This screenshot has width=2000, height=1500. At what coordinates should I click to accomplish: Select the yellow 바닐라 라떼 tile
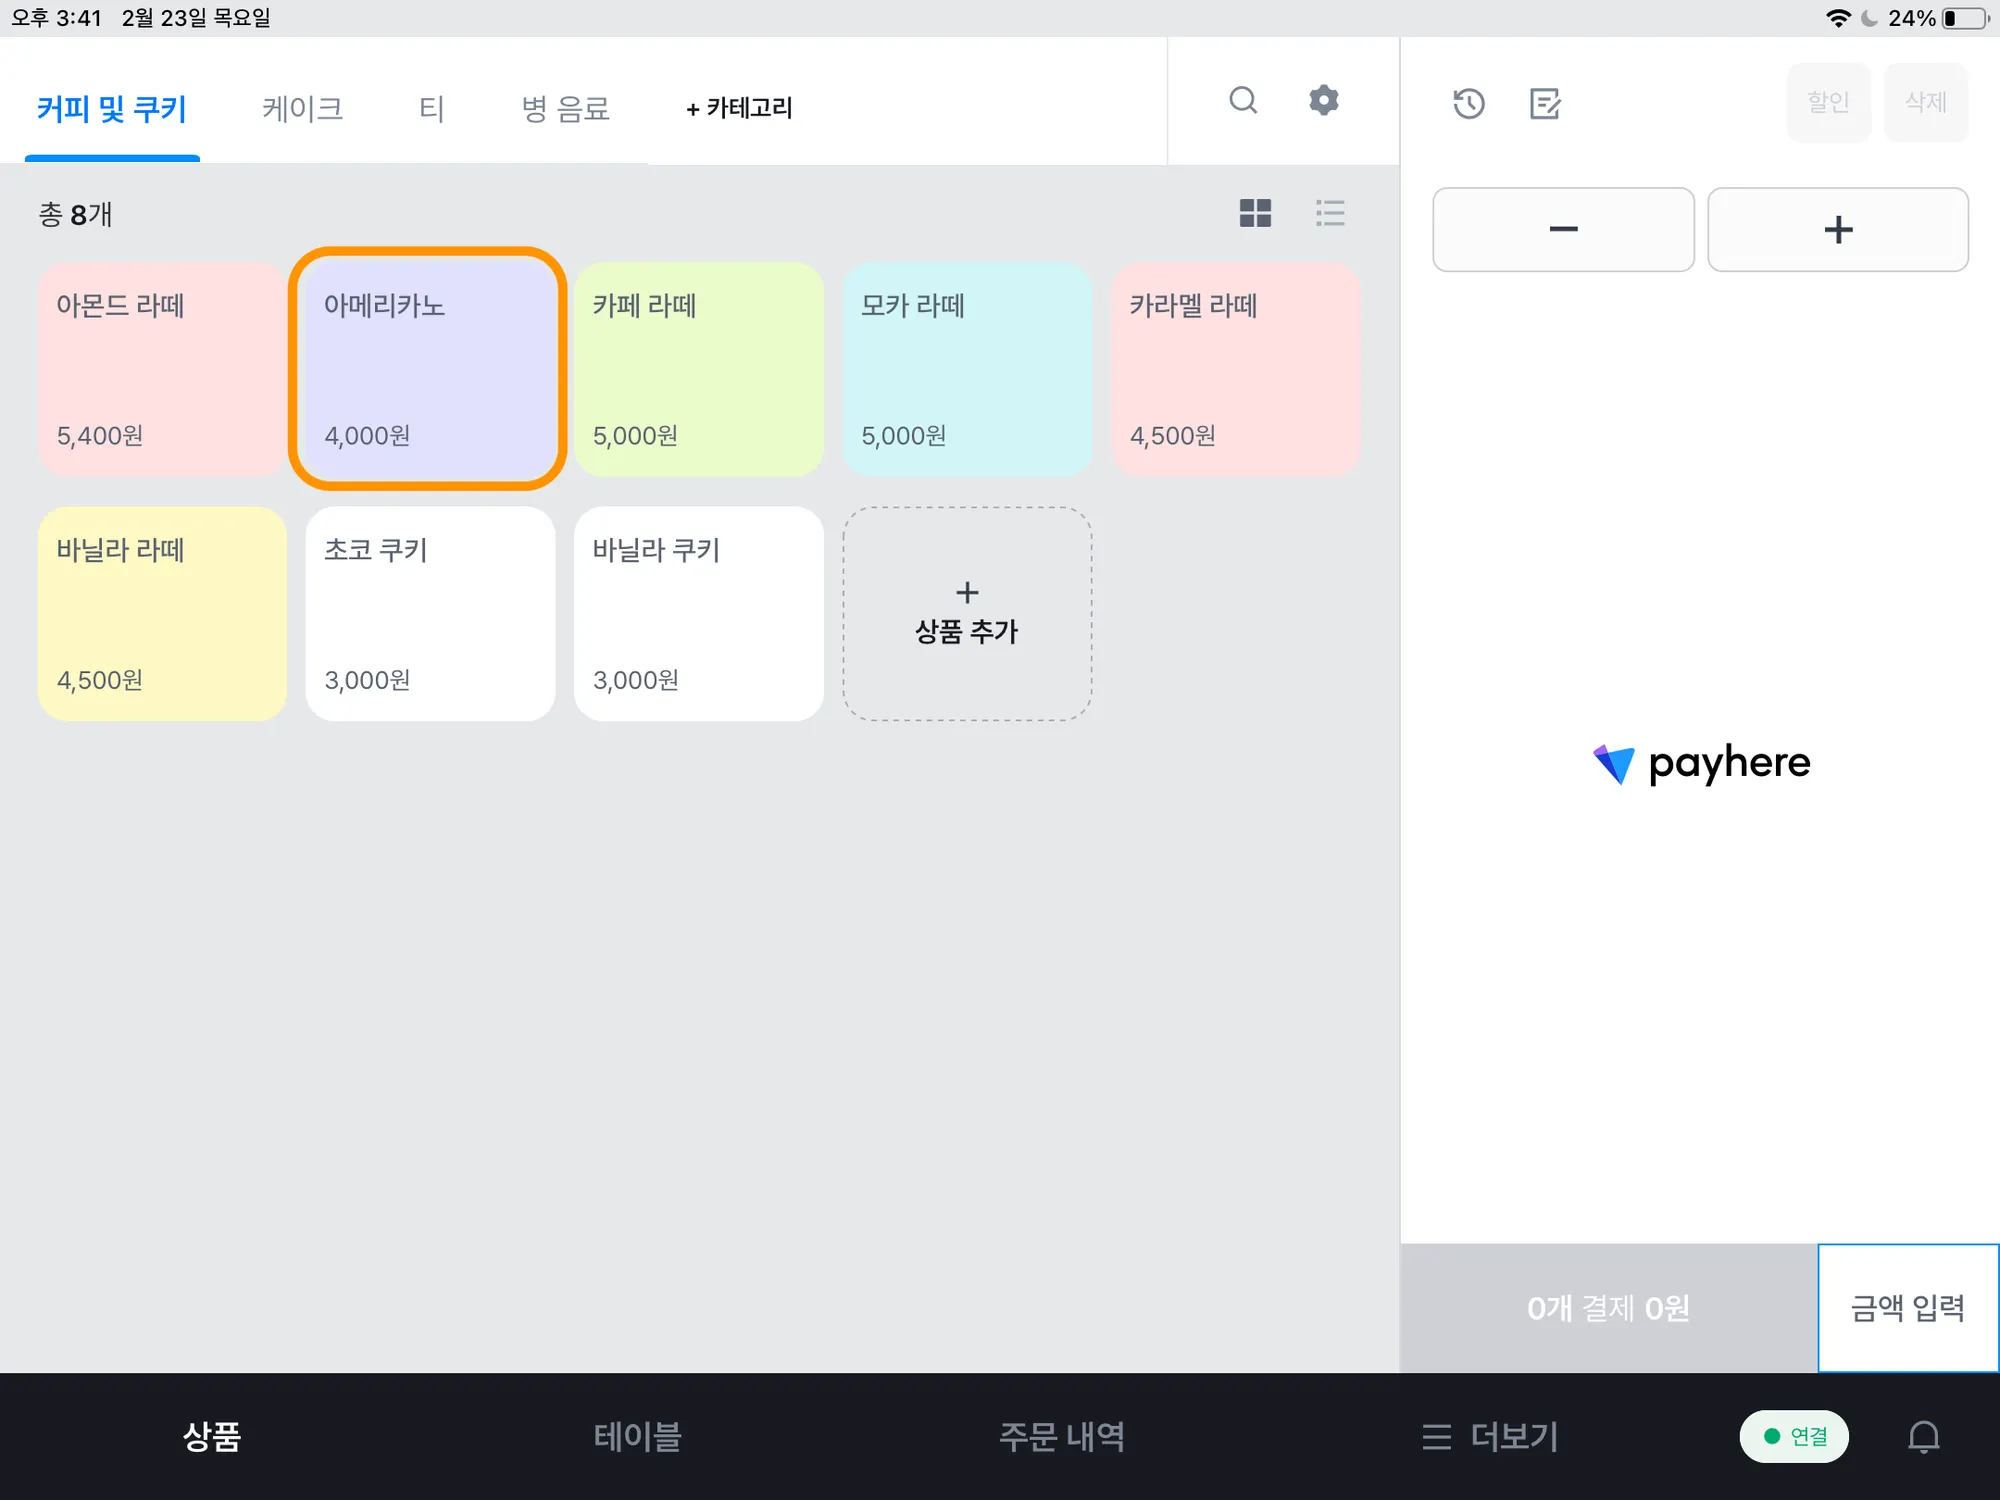[x=162, y=613]
